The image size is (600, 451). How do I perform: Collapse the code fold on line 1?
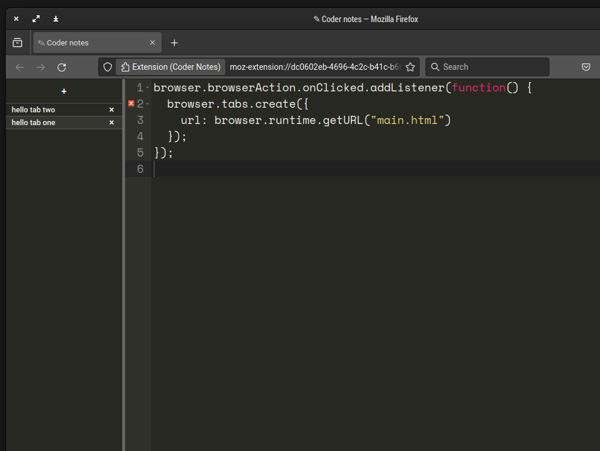click(148, 88)
